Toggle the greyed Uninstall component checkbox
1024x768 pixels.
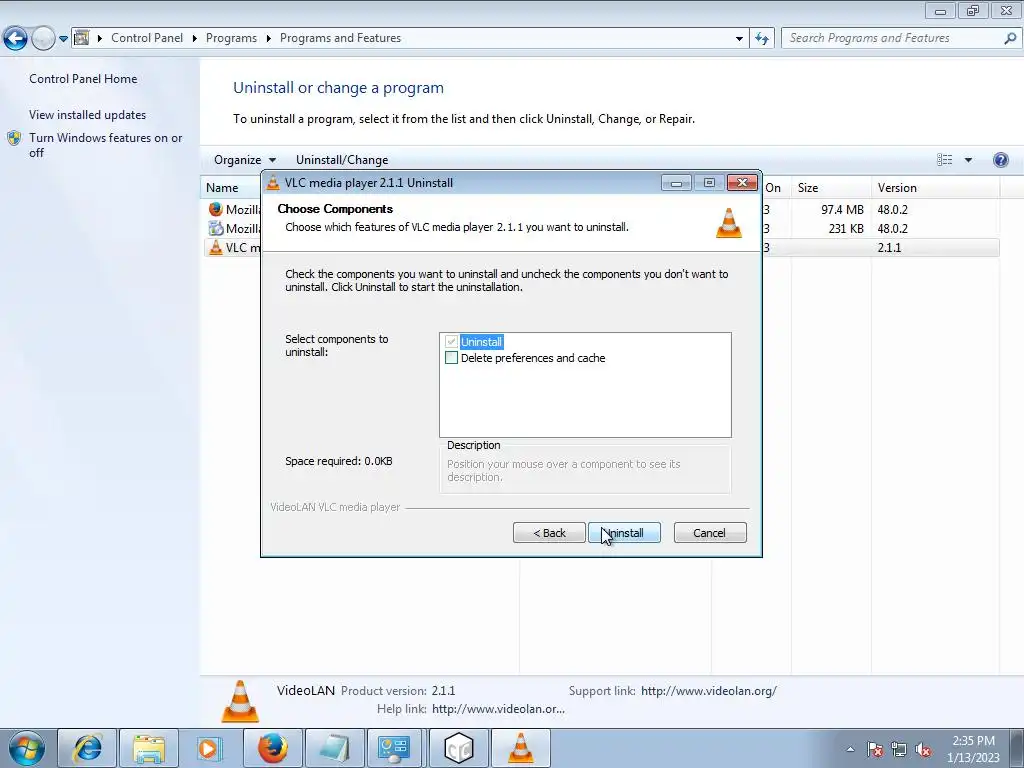pyautogui.click(x=451, y=342)
